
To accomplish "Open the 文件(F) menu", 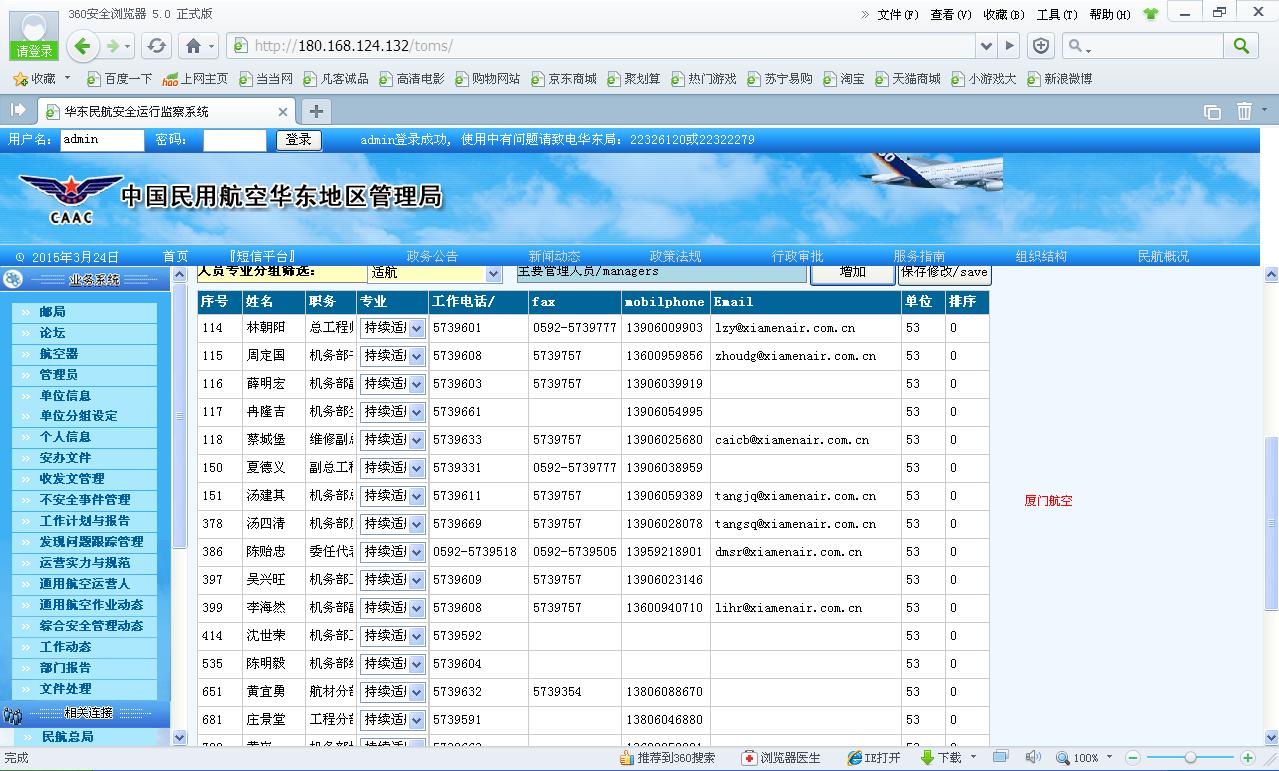I will click(x=897, y=14).
